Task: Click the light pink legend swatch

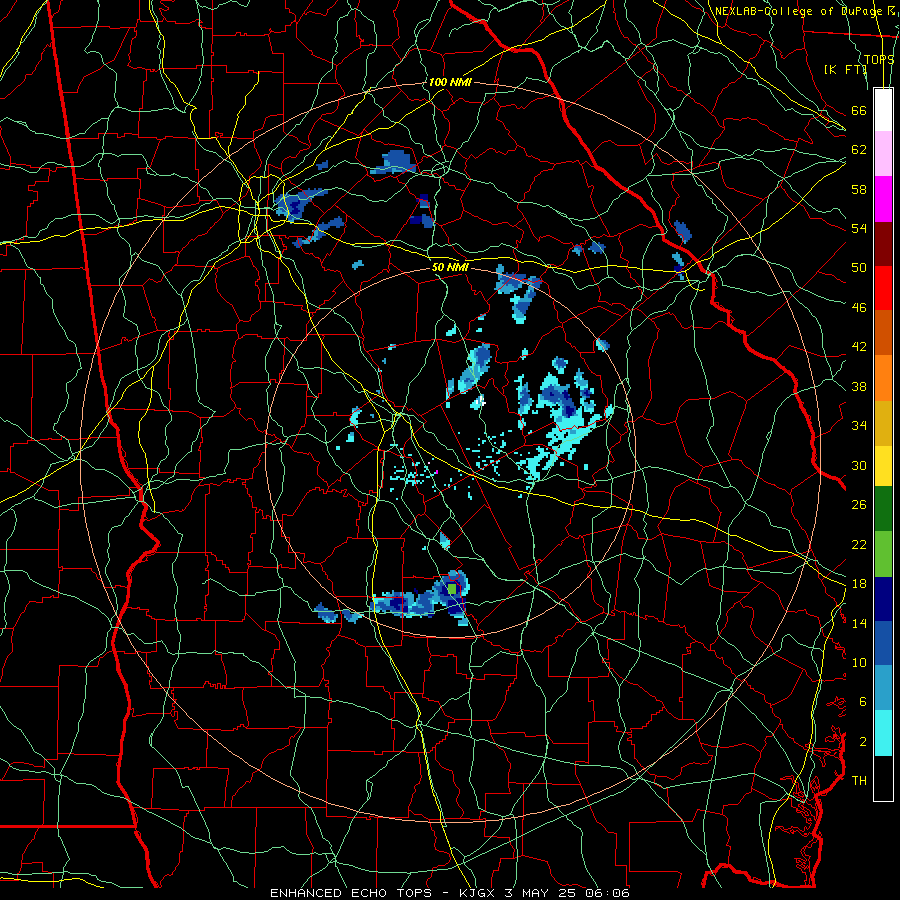Action: click(883, 153)
